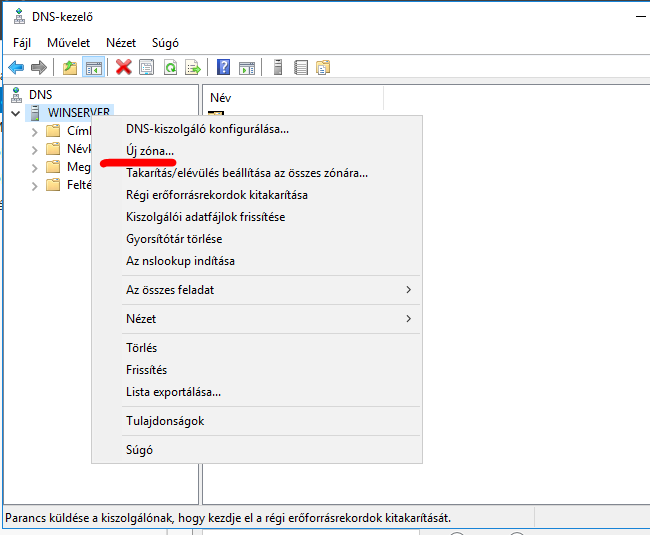This screenshot has height=535, width=650.
Task: Click the New Server tower toolbar icon
Action: (275, 67)
